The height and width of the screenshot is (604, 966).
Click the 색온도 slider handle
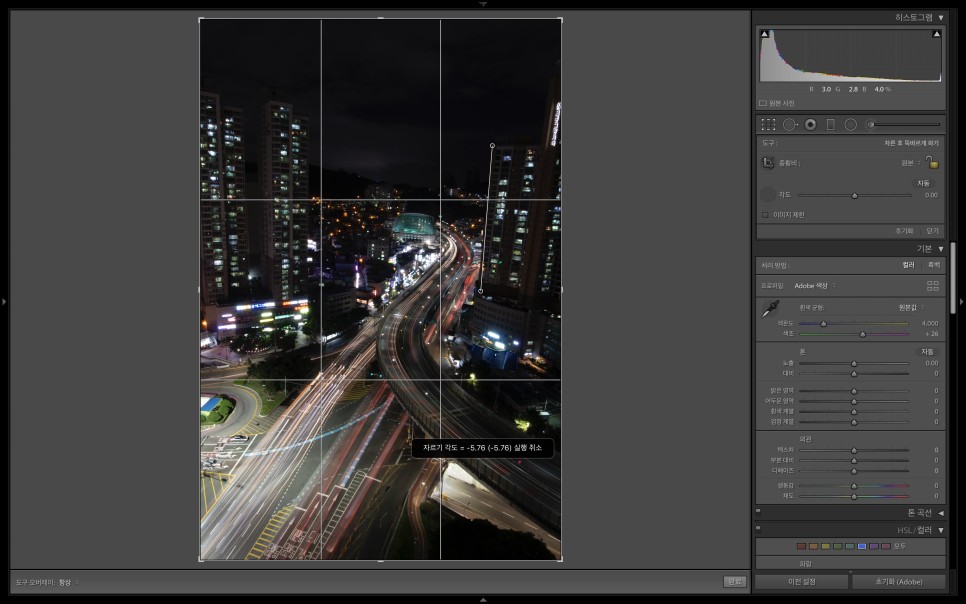[x=824, y=324]
